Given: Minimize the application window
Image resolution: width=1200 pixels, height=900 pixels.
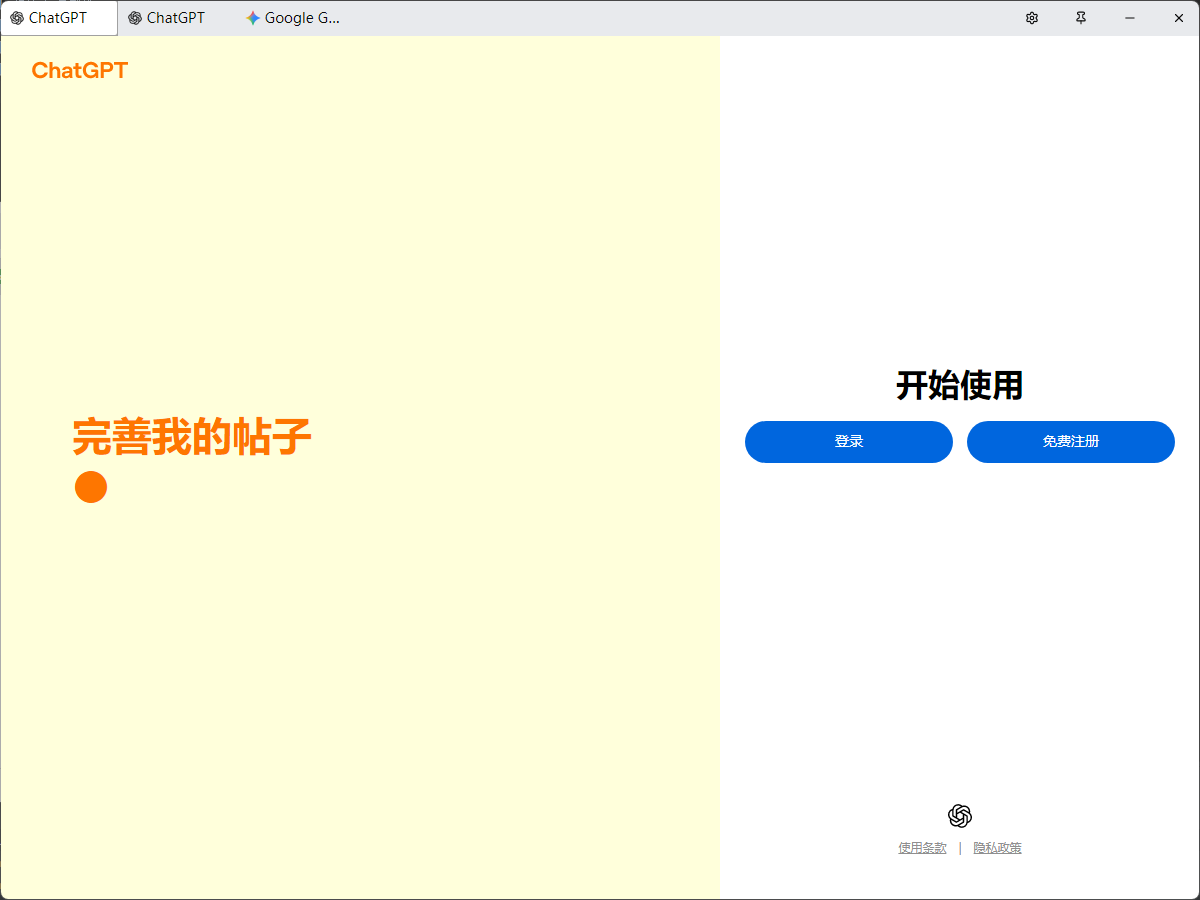Looking at the screenshot, I should click(x=1130, y=18).
